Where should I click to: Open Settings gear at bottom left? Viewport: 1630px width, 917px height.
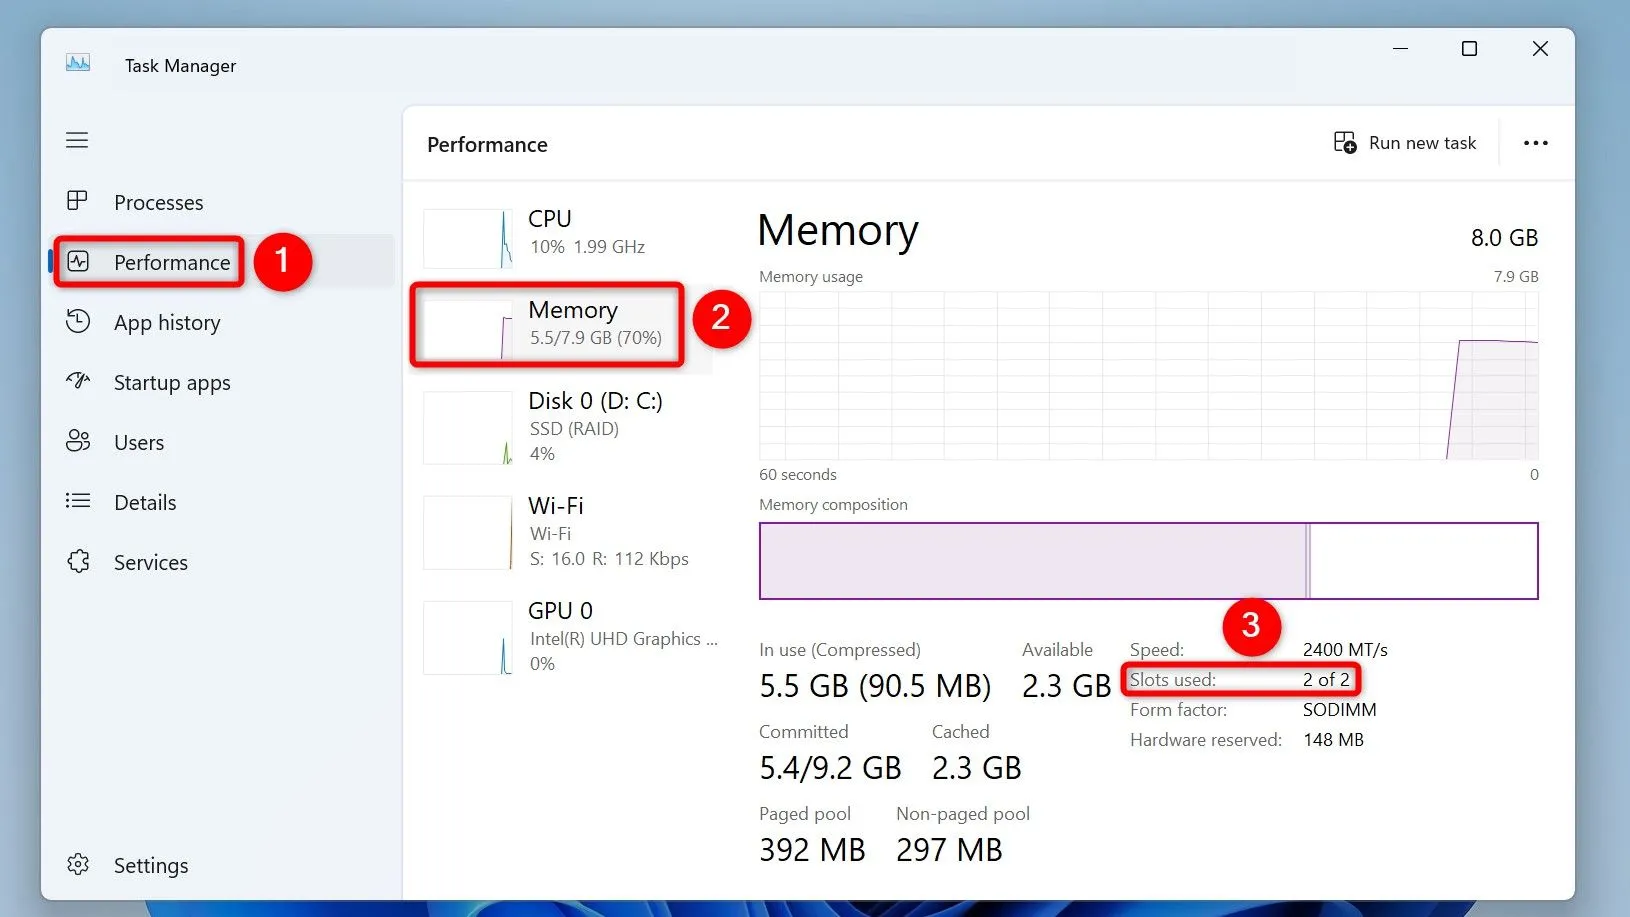[x=78, y=864]
